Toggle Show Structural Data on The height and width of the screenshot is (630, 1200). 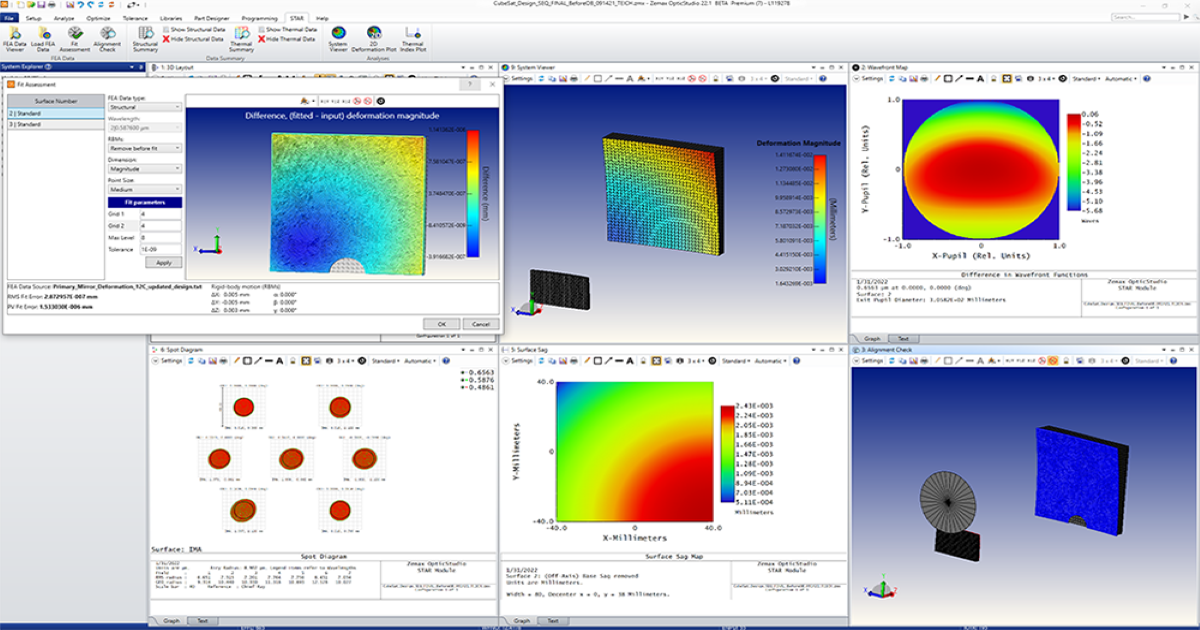pos(194,30)
